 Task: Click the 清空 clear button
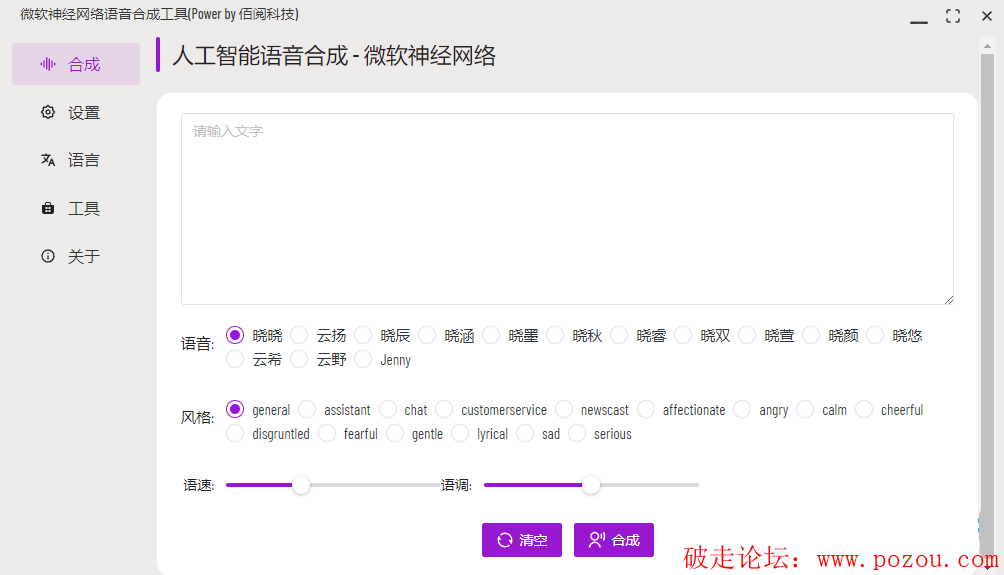[x=522, y=540]
